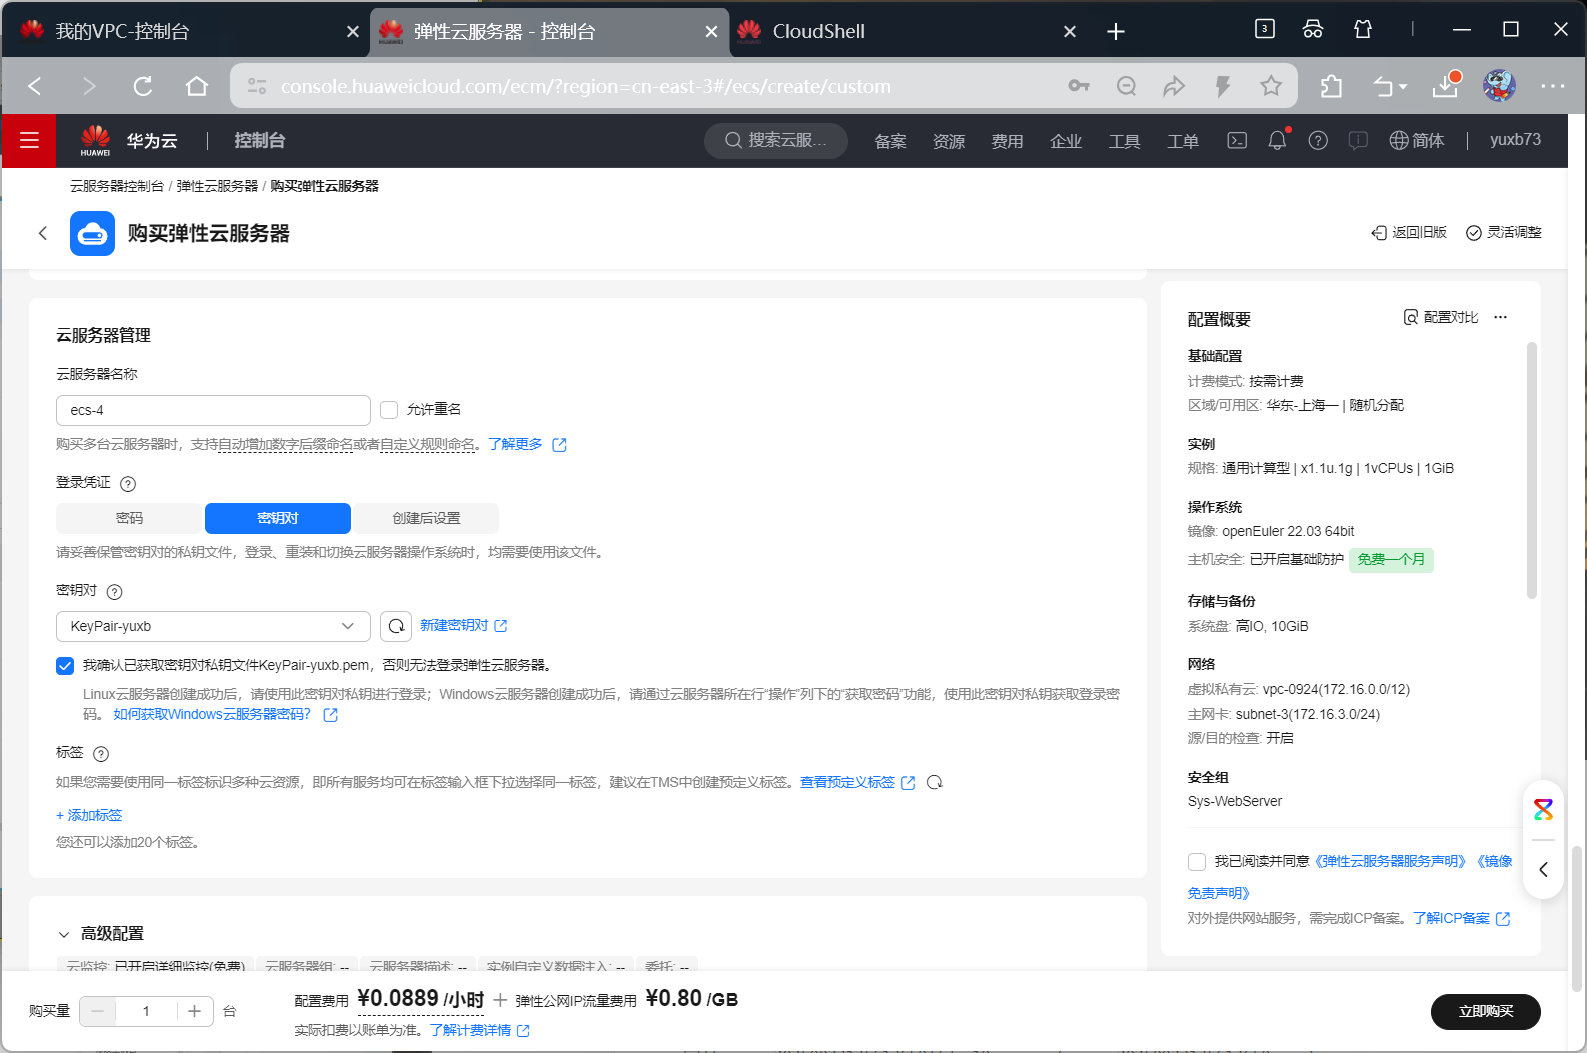This screenshot has width=1587, height=1053.
Task: Open the 配置对比 button
Action: (x=1441, y=317)
